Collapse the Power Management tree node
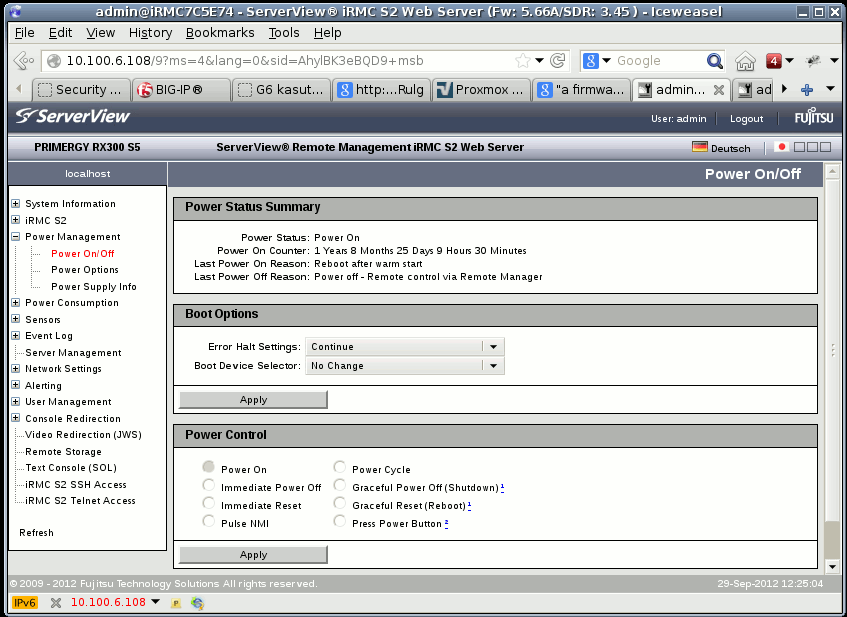 tap(16, 237)
